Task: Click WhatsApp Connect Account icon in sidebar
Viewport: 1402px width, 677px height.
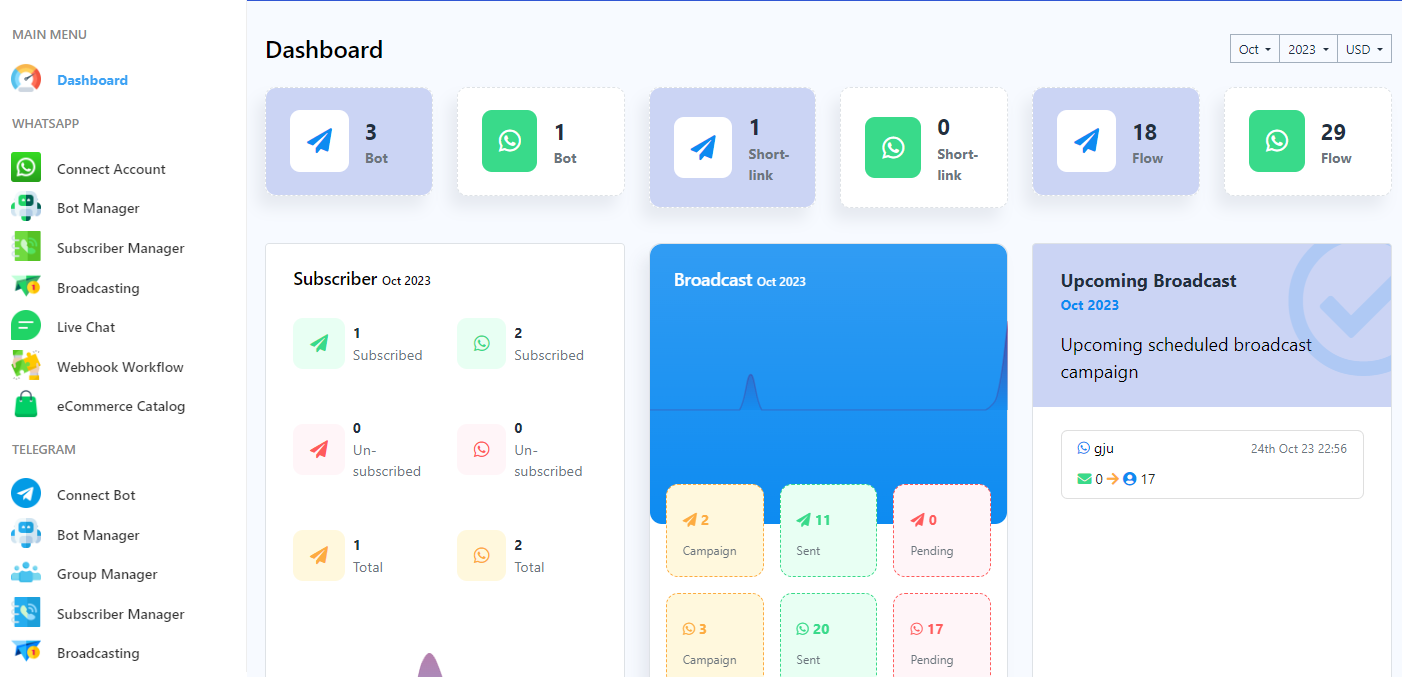Action: point(26,168)
